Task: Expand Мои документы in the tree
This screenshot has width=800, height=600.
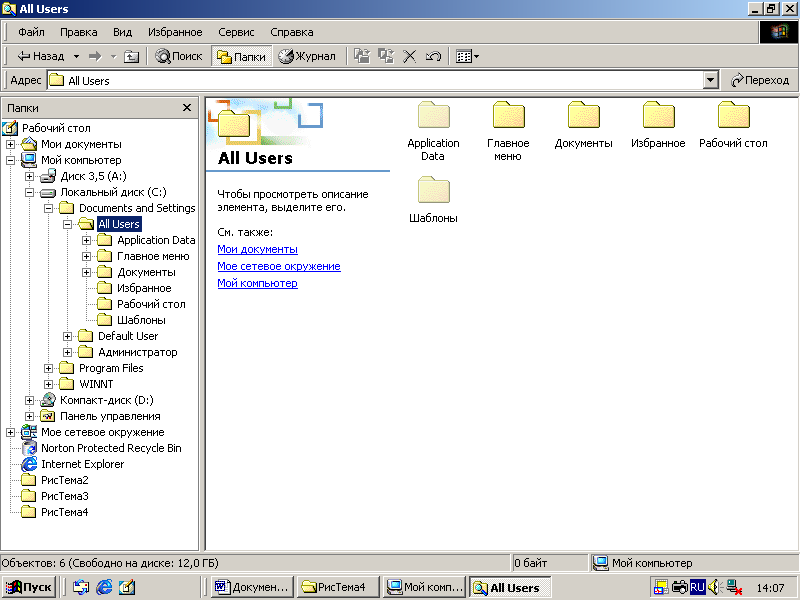Action: 10,144
